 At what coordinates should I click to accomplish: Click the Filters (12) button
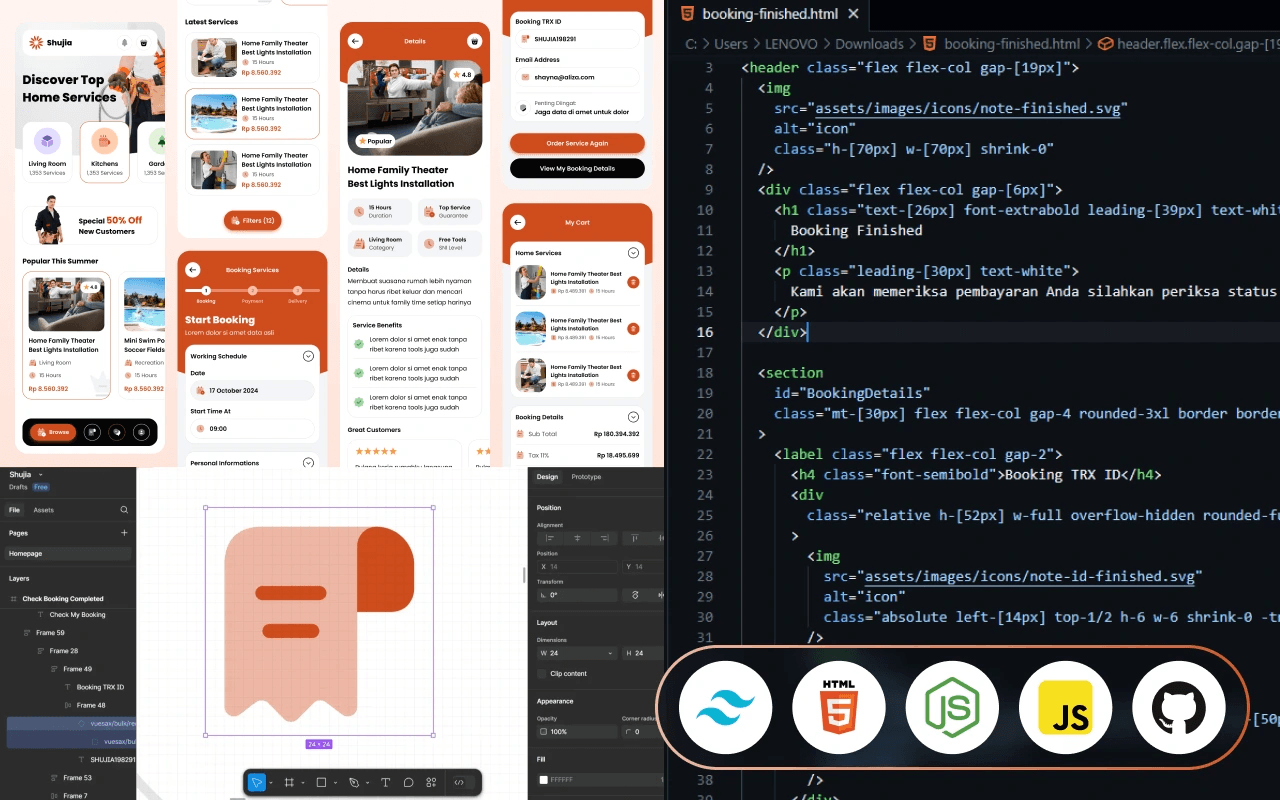tap(252, 220)
